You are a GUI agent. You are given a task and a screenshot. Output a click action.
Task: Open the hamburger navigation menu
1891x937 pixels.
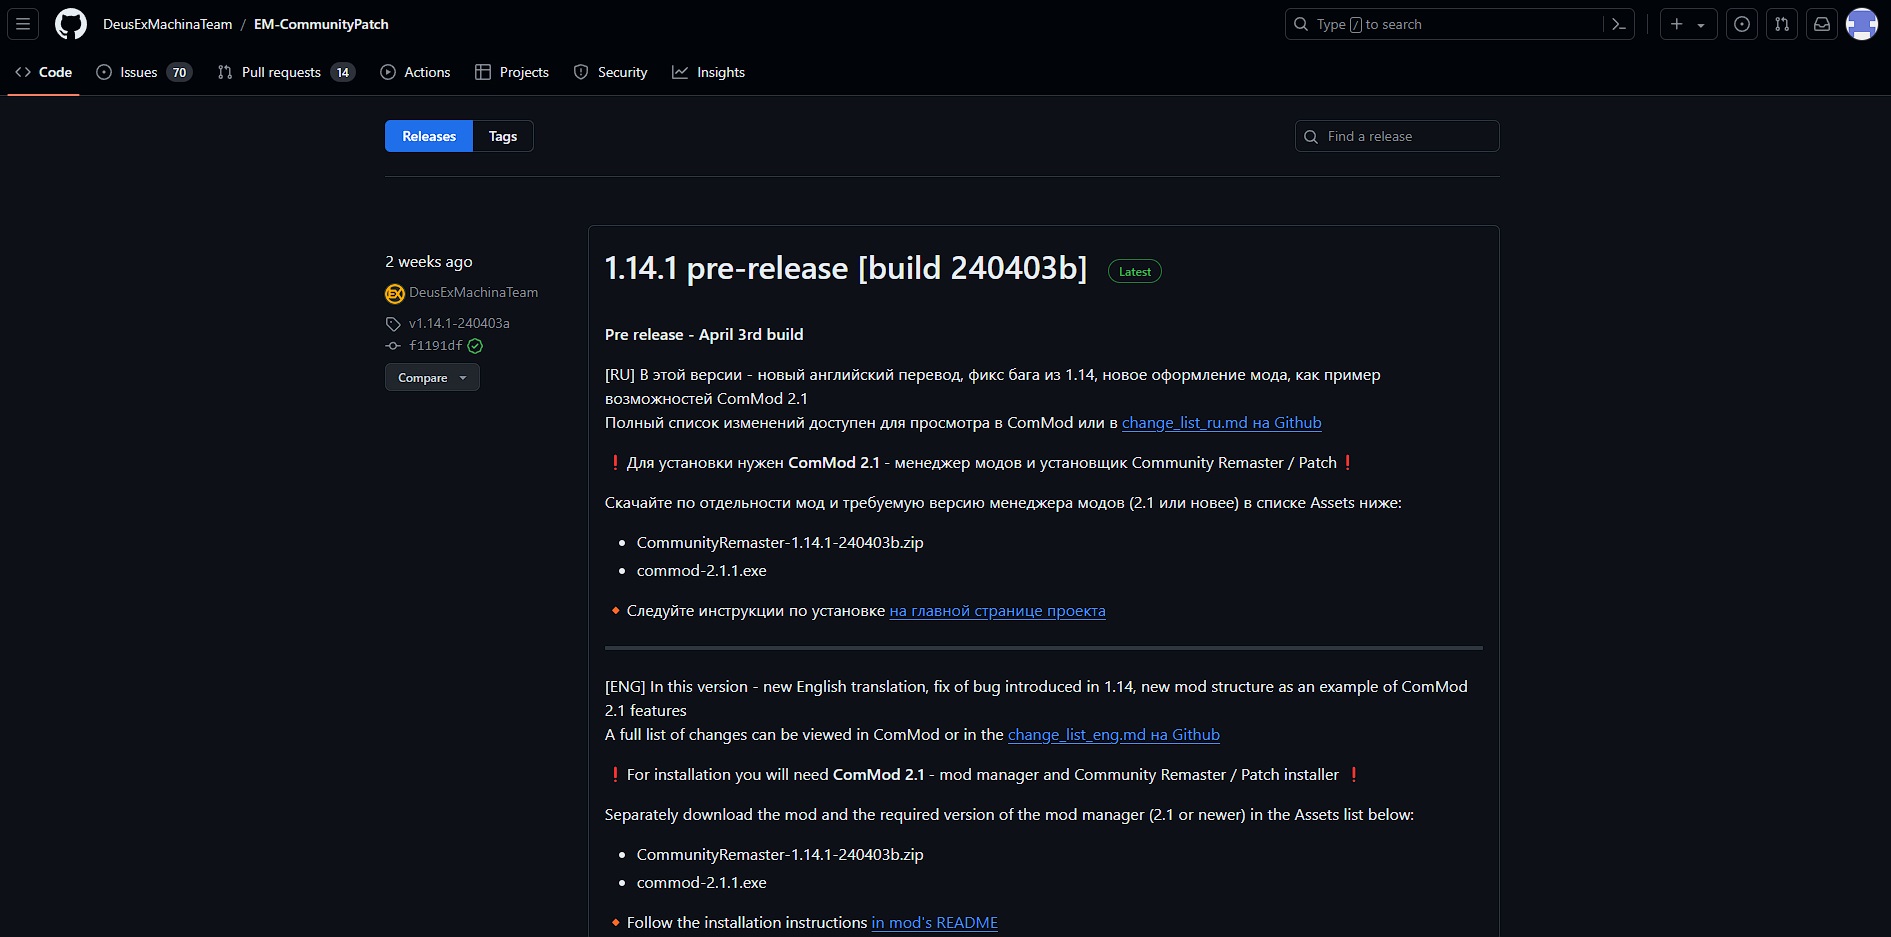pyautogui.click(x=23, y=24)
